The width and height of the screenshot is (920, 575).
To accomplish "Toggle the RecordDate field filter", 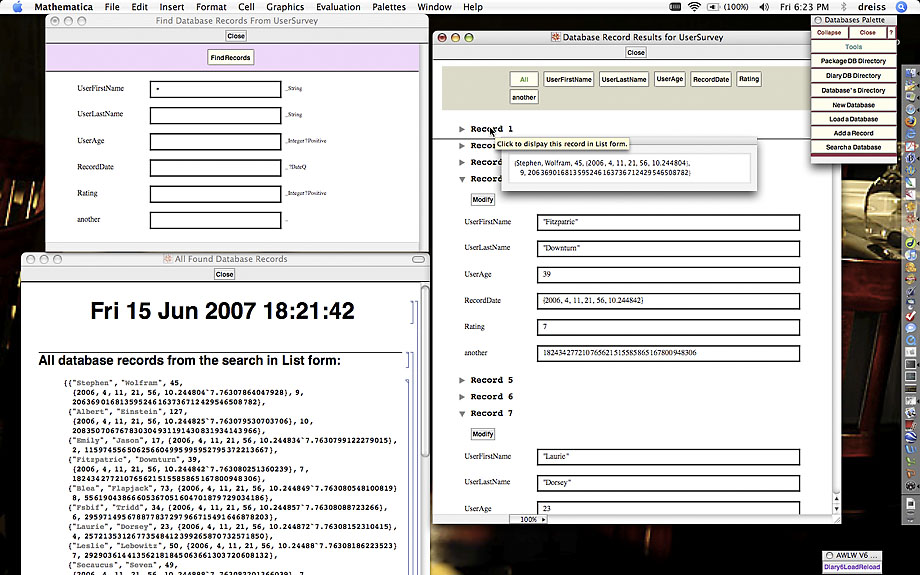I will (710, 79).
